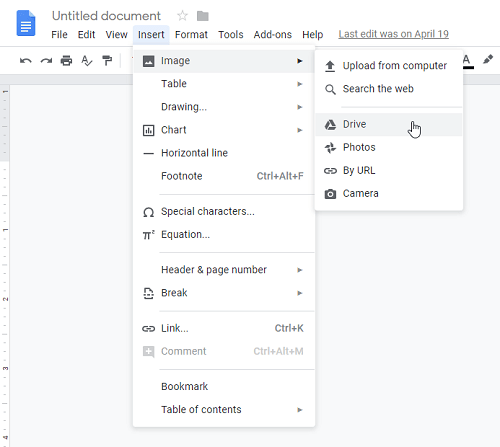Expand the Drawing submenu arrow
This screenshot has width=500, height=447.
(300, 107)
